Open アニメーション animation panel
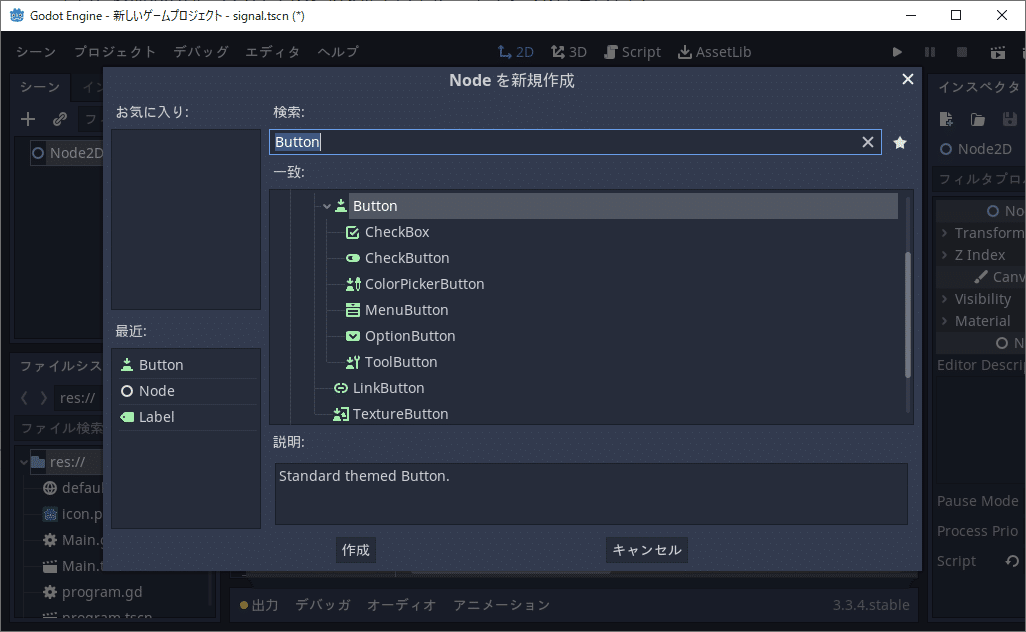This screenshot has width=1026, height=632. (502, 605)
